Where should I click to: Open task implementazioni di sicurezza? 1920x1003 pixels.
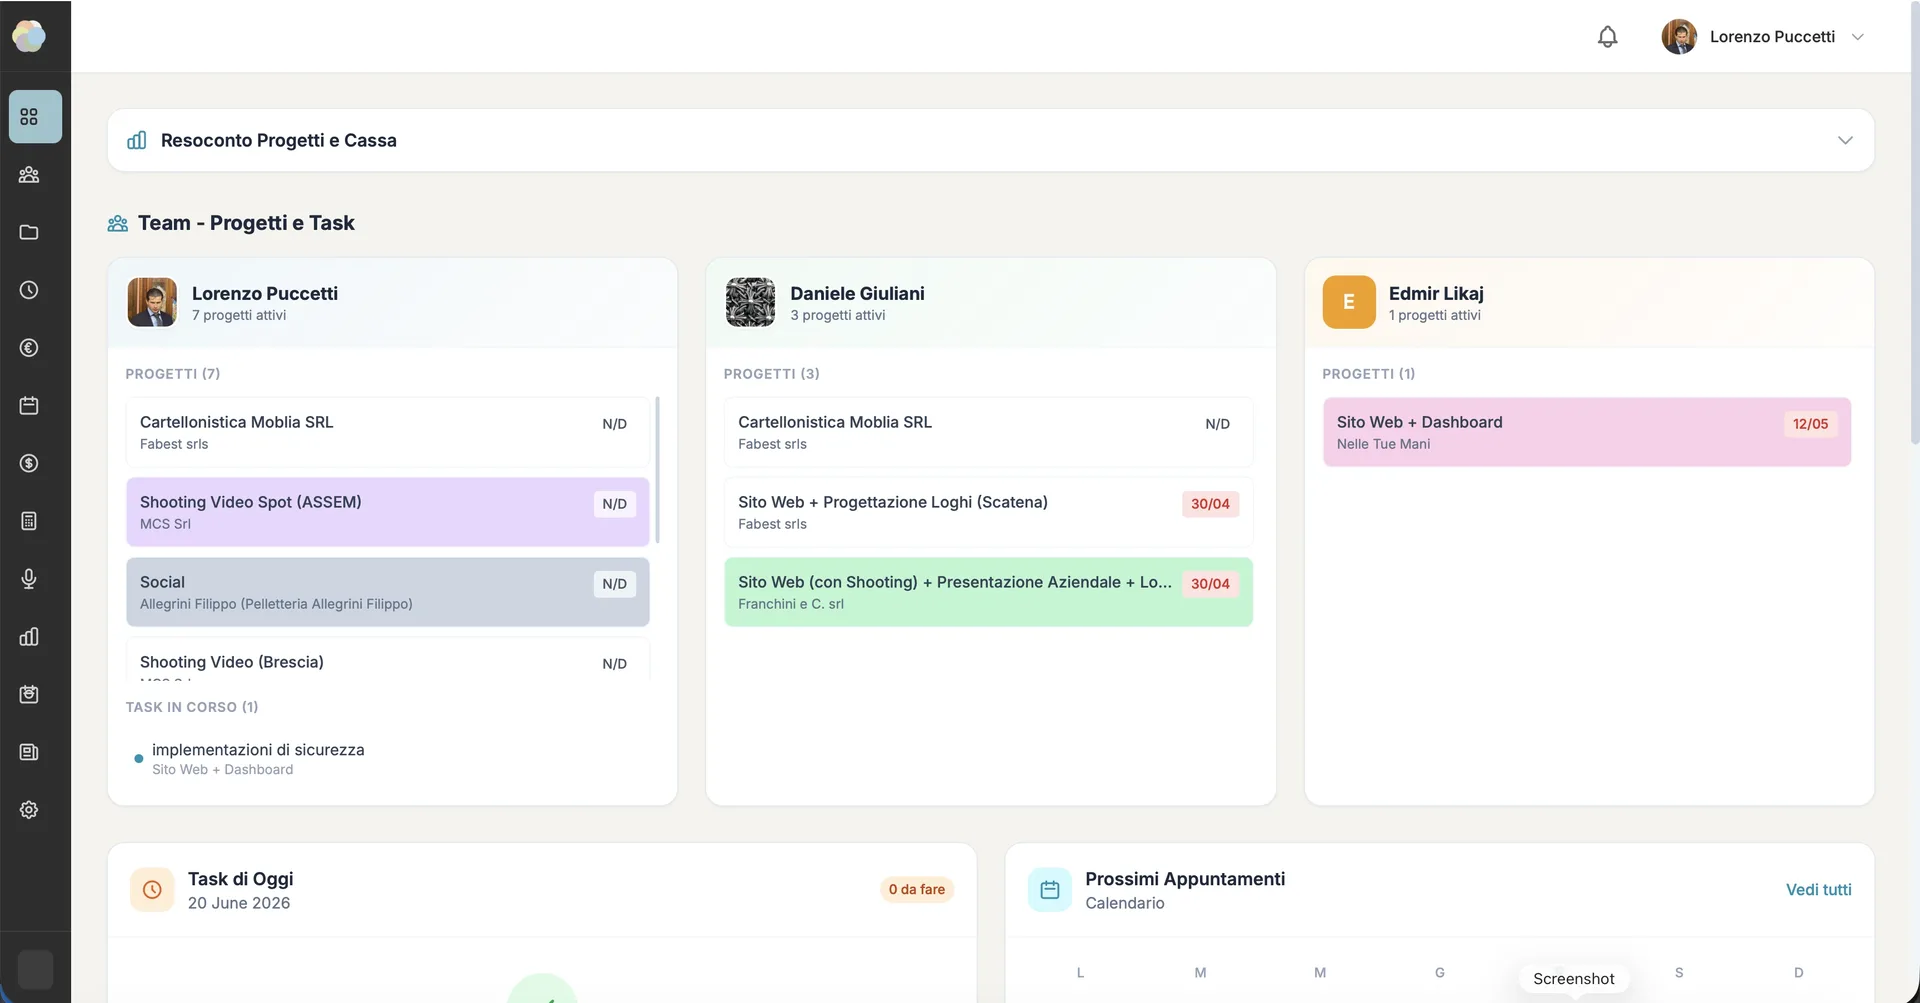(x=258, y=750)
